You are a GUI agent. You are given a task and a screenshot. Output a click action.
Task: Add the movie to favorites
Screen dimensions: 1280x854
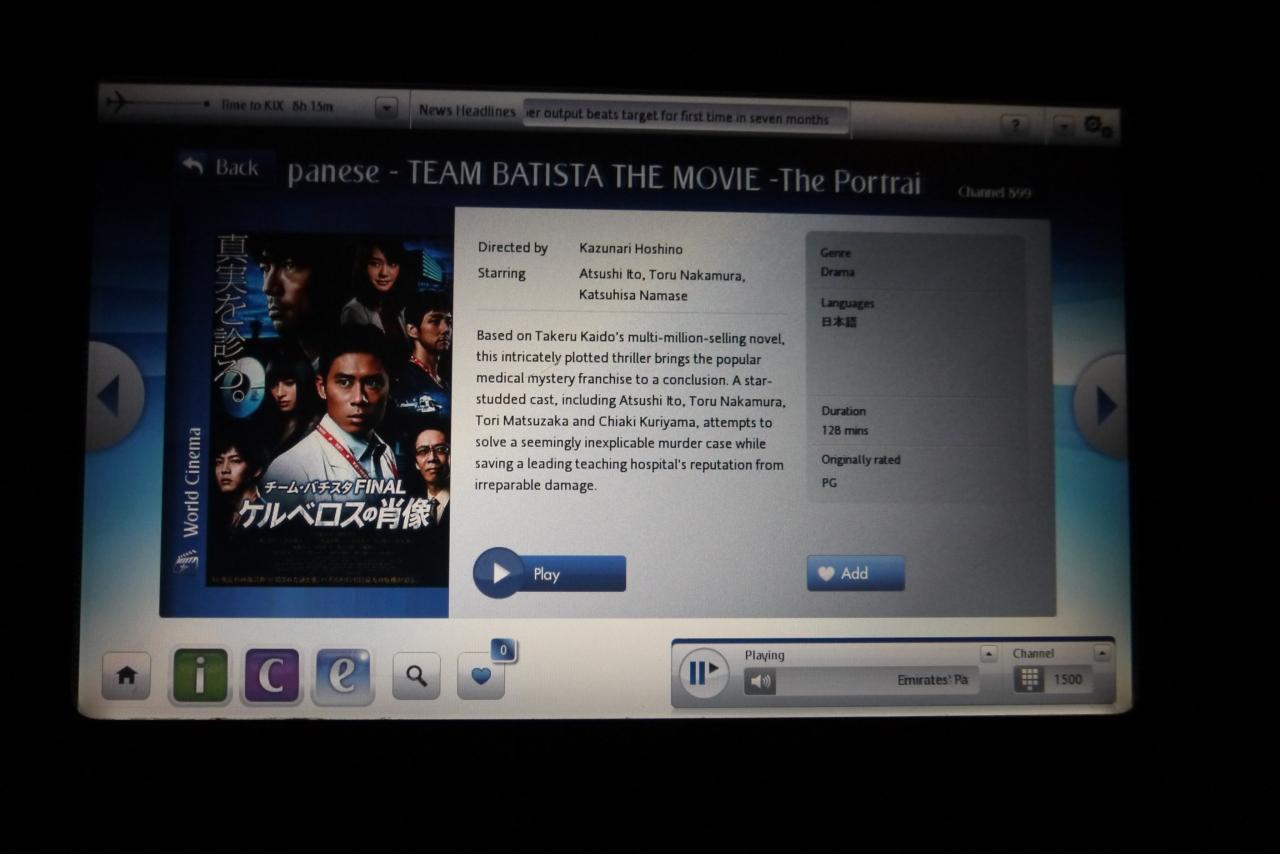coord(855,573)
